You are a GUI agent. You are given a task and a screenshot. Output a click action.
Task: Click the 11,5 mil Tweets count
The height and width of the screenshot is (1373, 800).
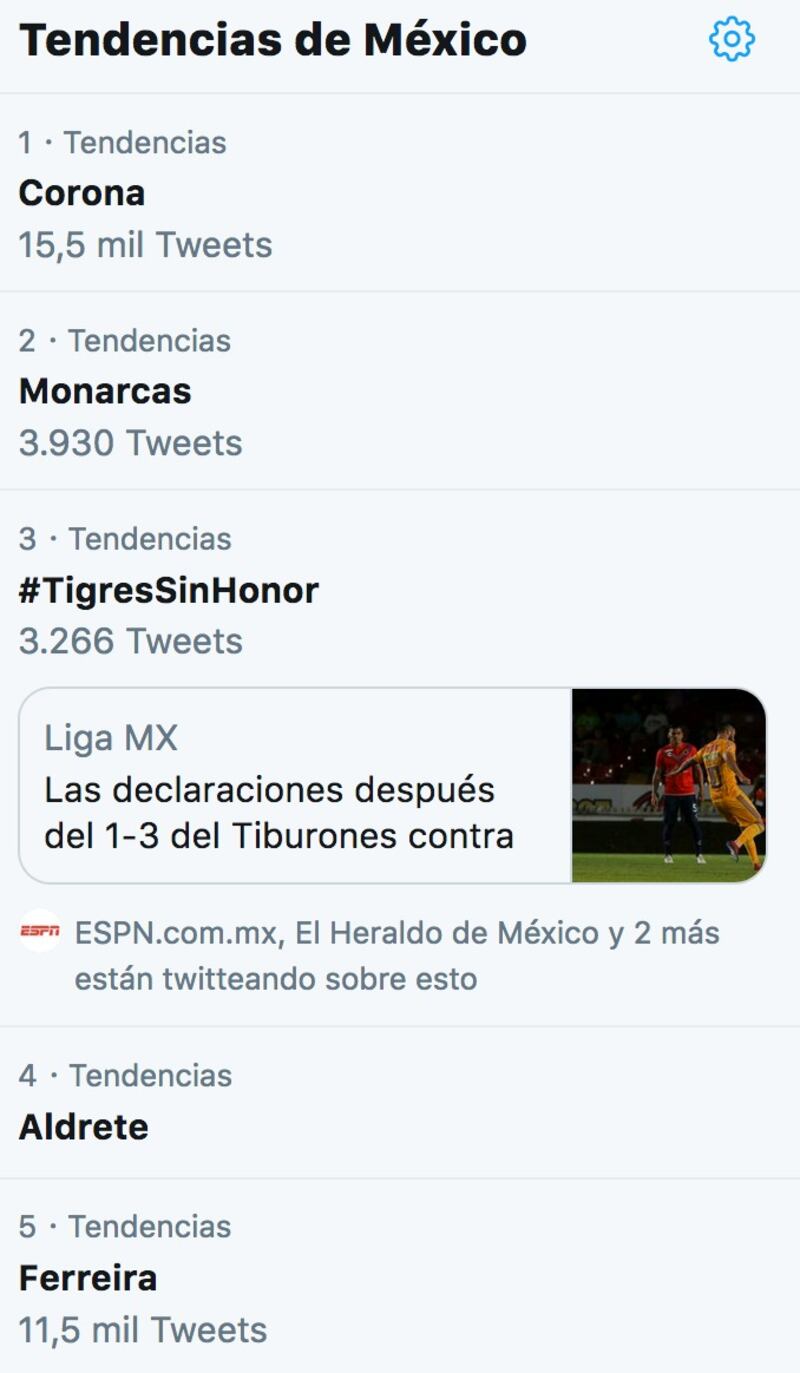(x=143, y=1330)
